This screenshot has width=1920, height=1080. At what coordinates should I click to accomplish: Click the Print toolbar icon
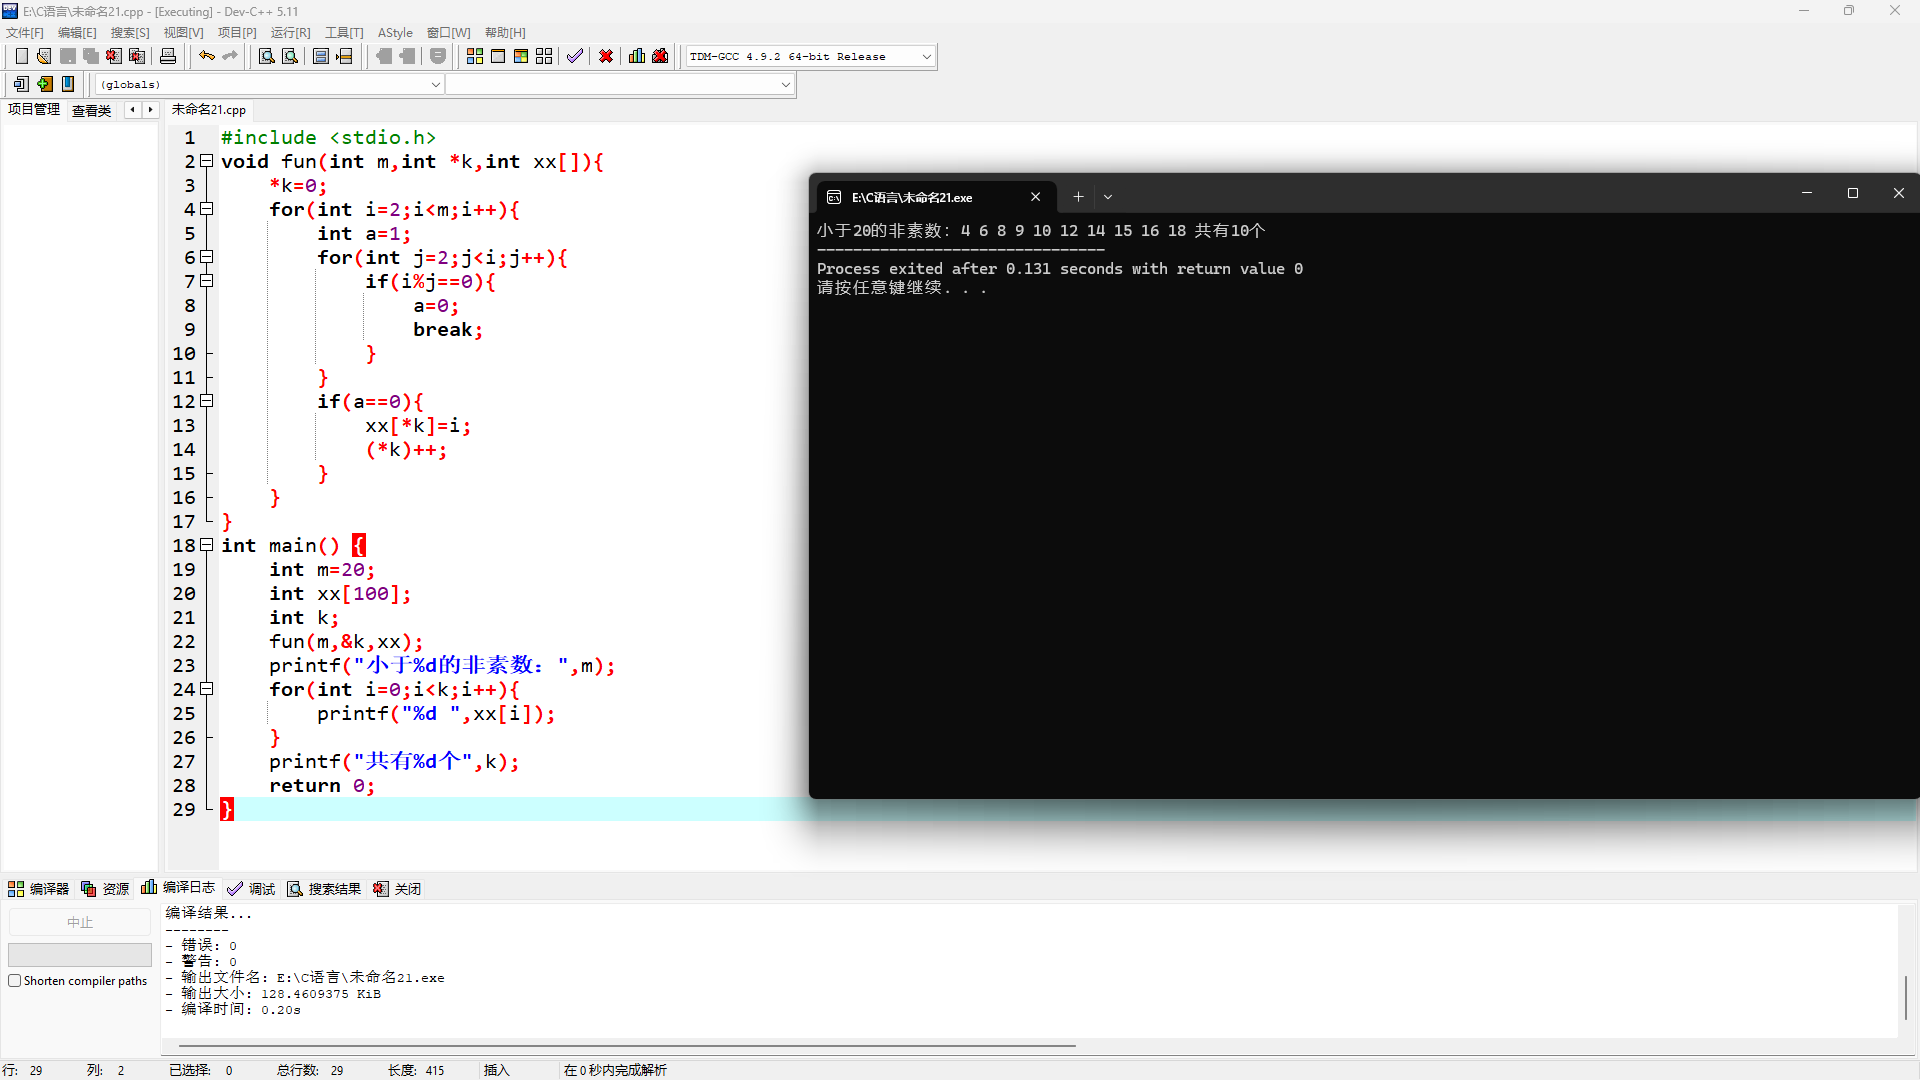168,56
